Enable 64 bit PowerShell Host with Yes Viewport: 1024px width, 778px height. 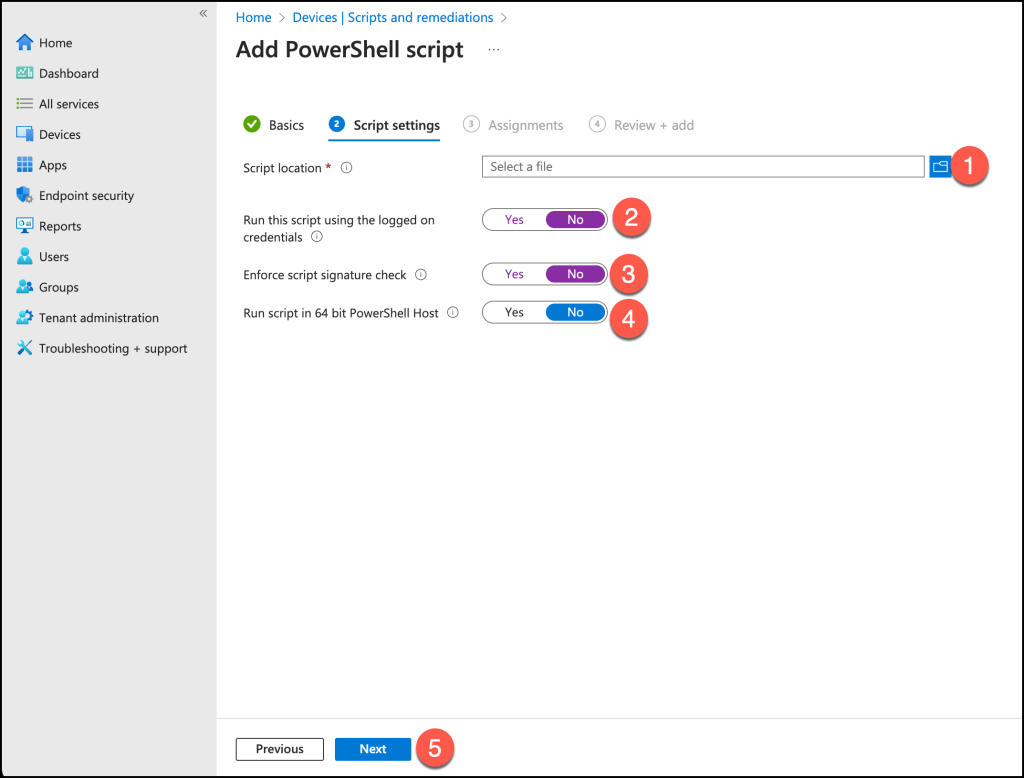[x=514, y=312]
